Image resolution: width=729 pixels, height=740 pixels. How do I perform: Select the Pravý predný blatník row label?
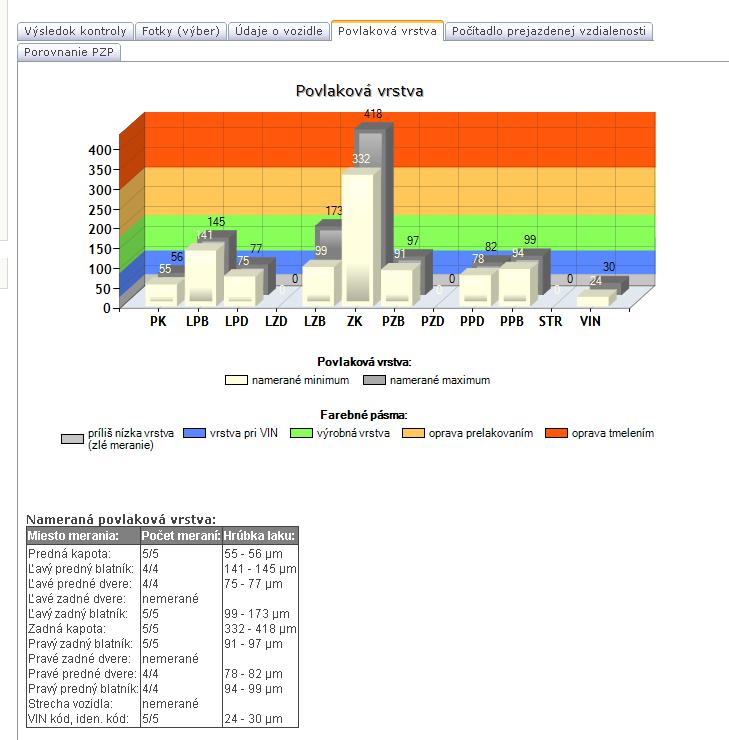83,689
